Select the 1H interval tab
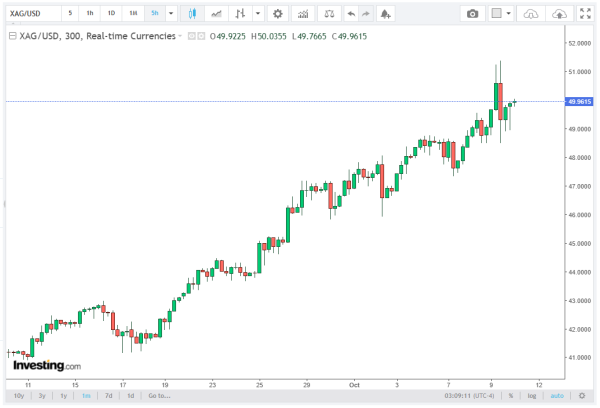The width and height of the screenshot is (600, 408). (133, 14)
